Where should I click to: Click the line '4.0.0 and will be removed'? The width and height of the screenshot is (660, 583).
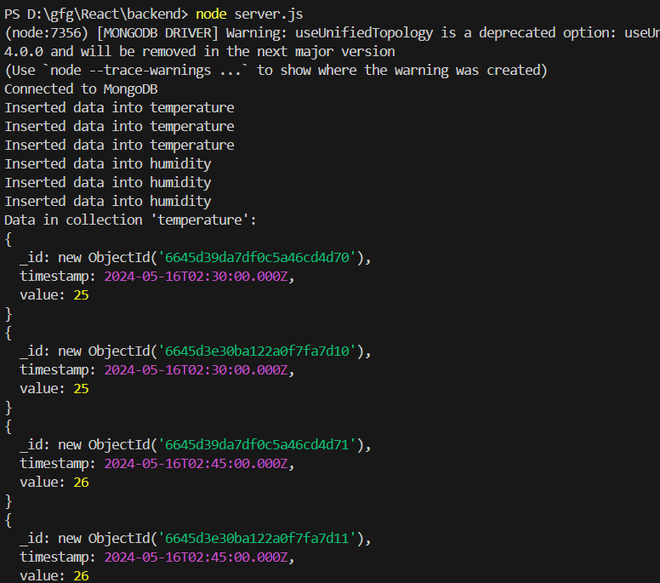coord(200,51)
